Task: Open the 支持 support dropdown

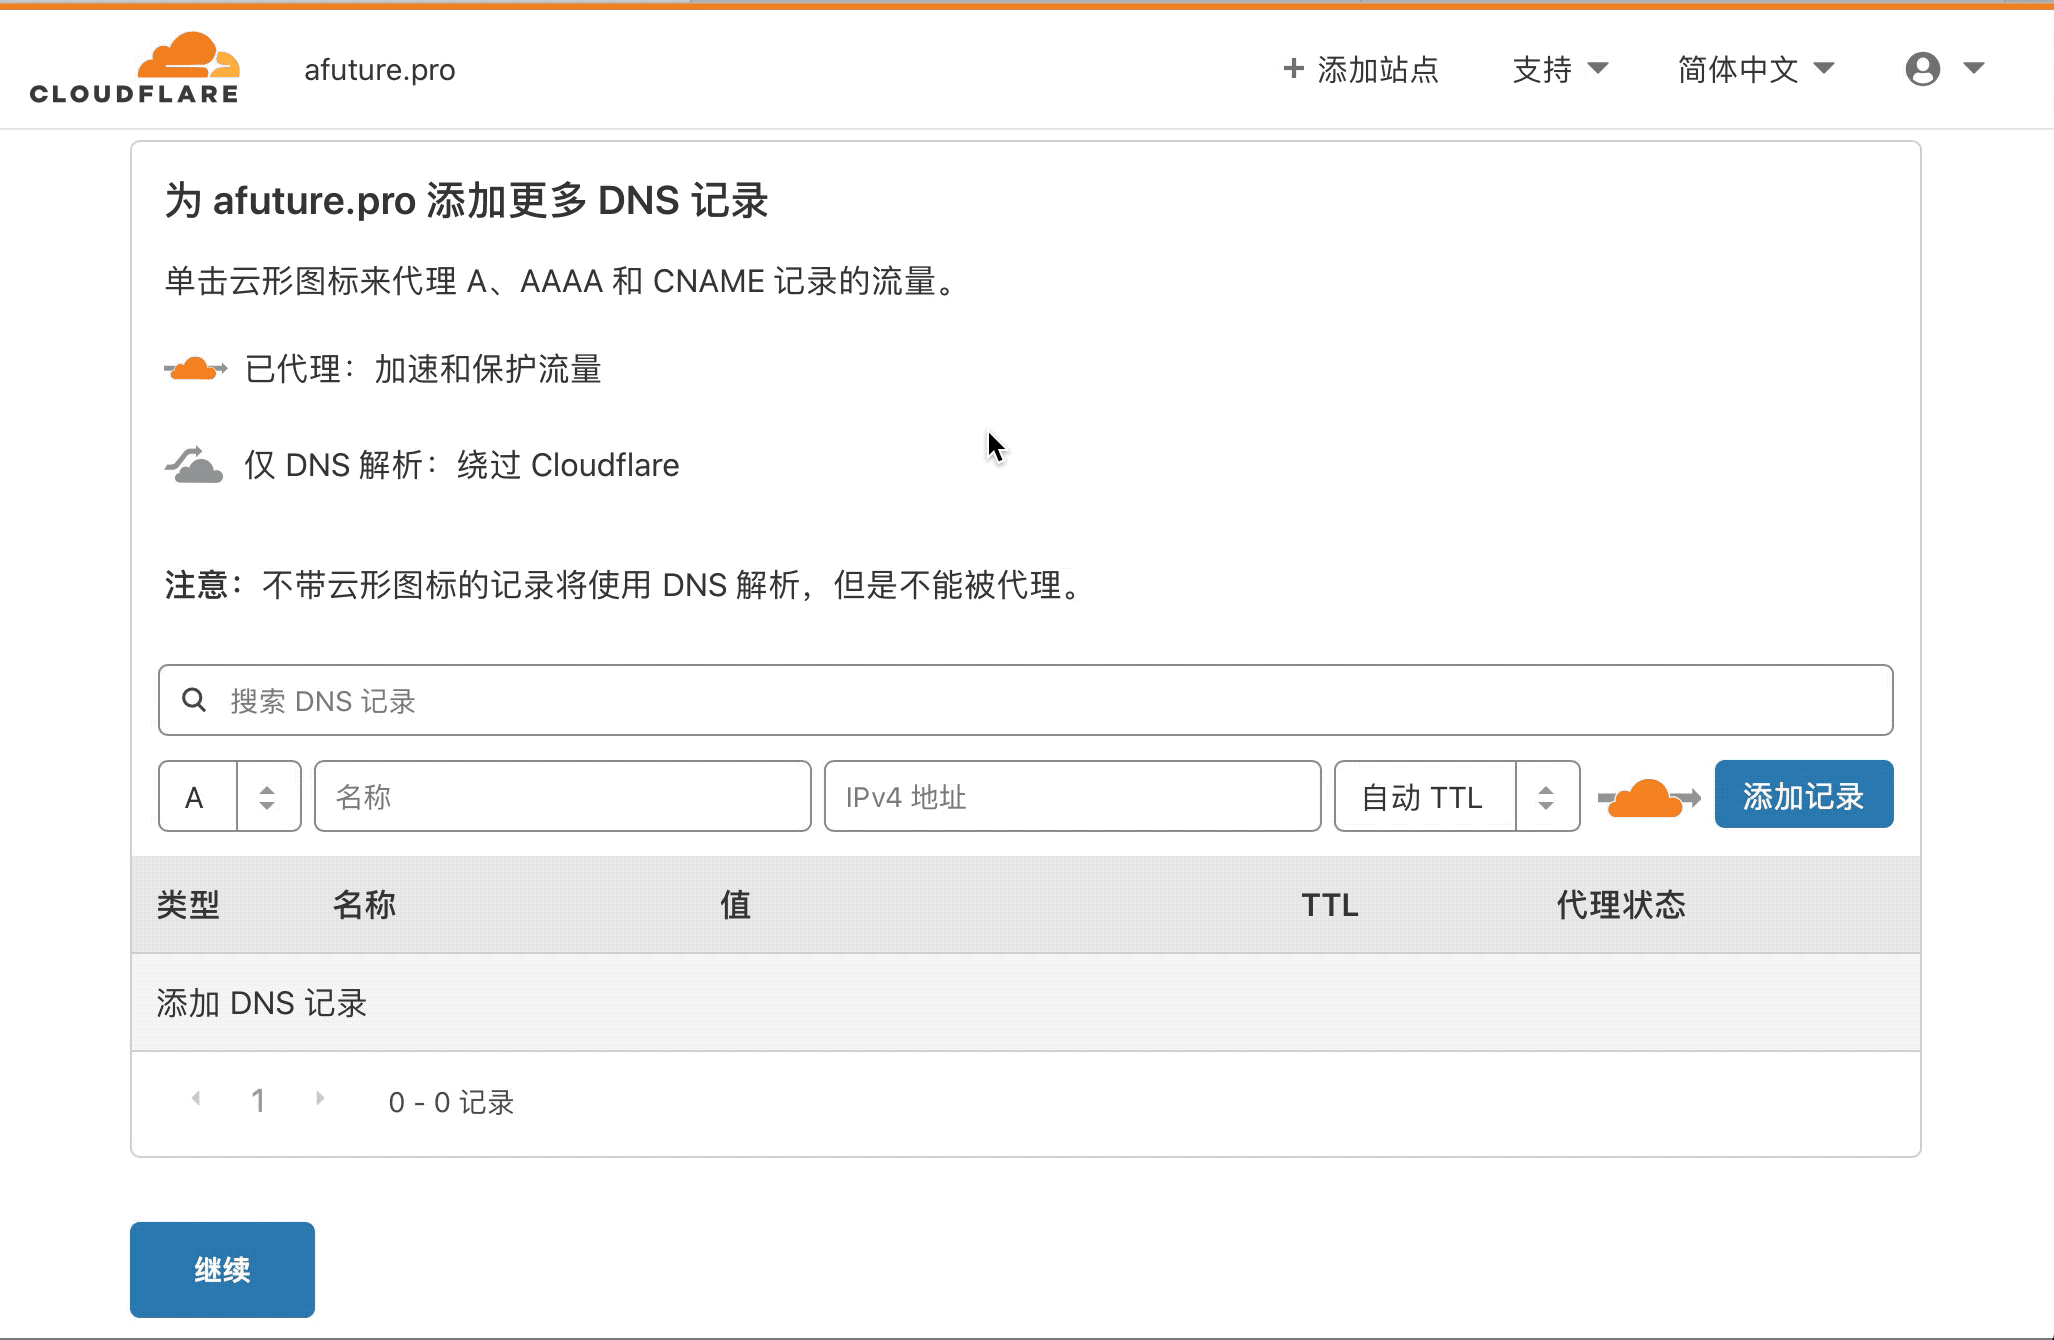Action: coord(1560,69)
